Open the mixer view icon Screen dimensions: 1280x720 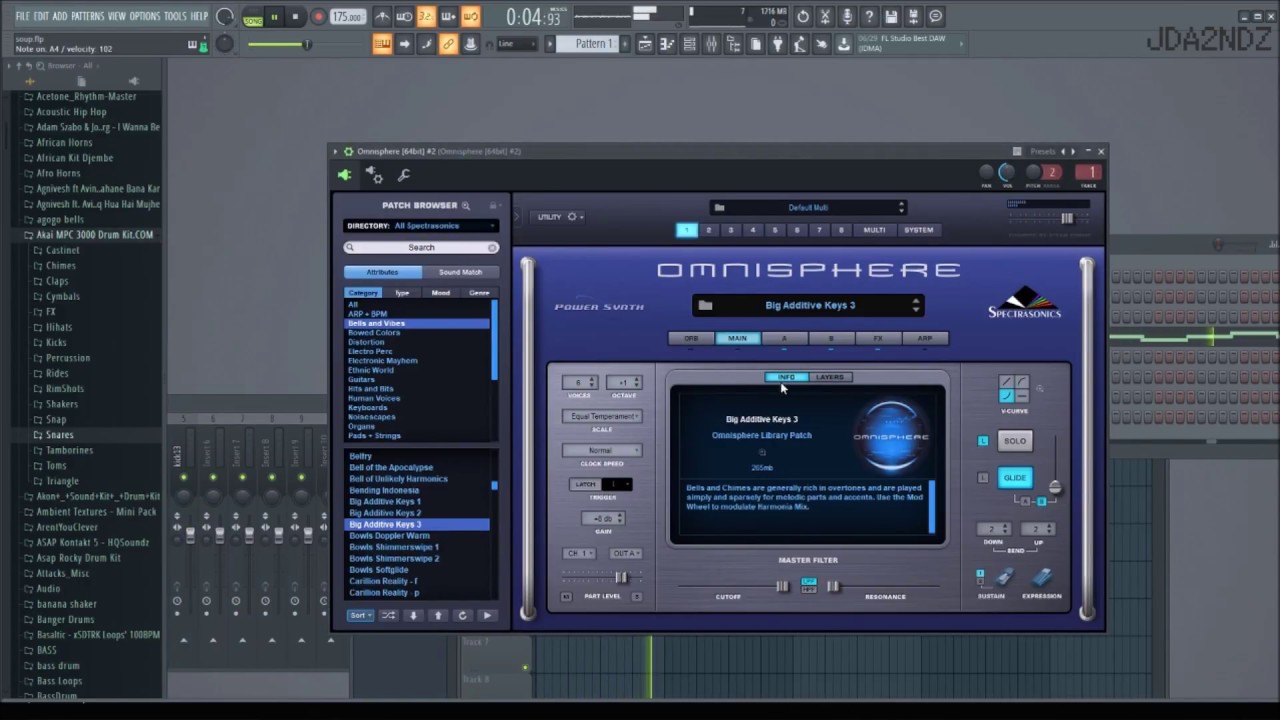point(712,44)
